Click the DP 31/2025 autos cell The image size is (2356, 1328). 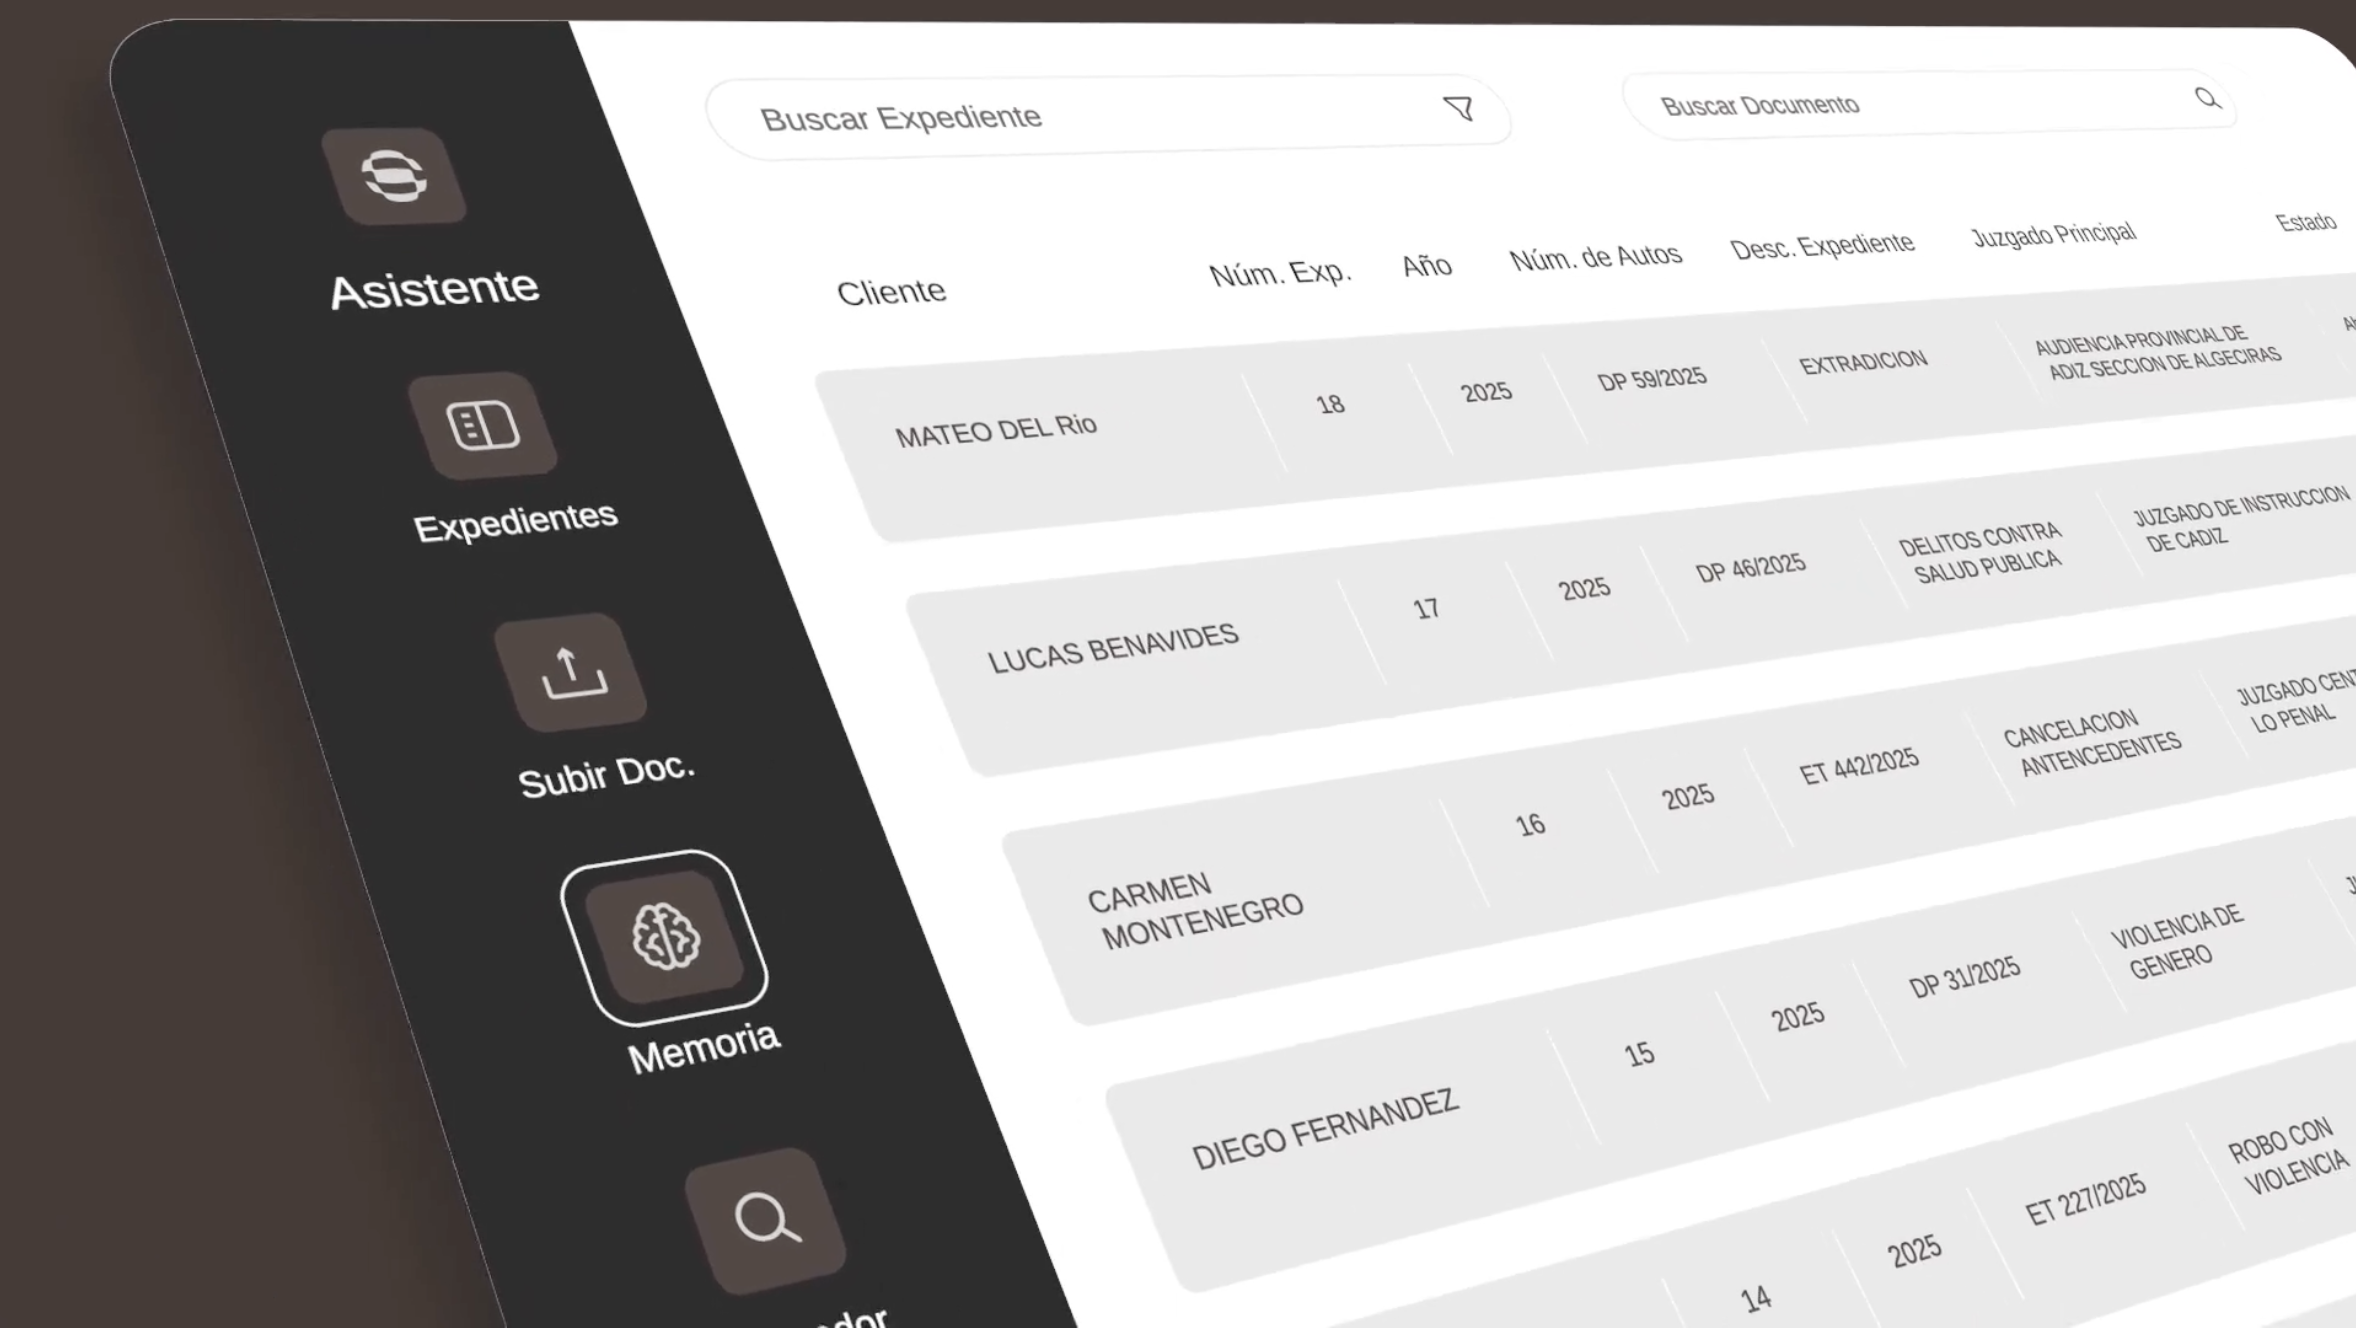click(1965, 977)
